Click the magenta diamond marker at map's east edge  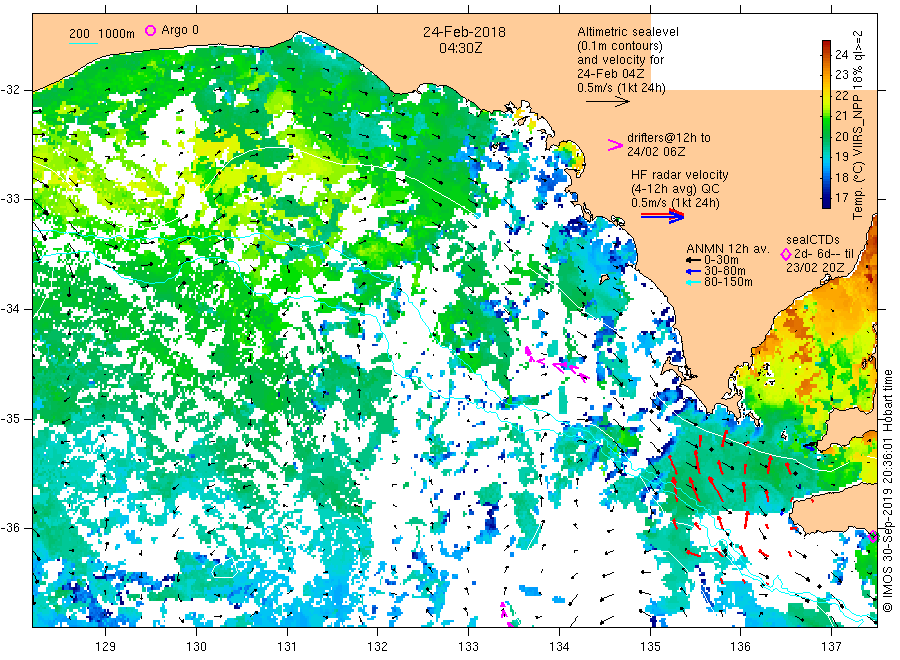click(x=873, y=537)
